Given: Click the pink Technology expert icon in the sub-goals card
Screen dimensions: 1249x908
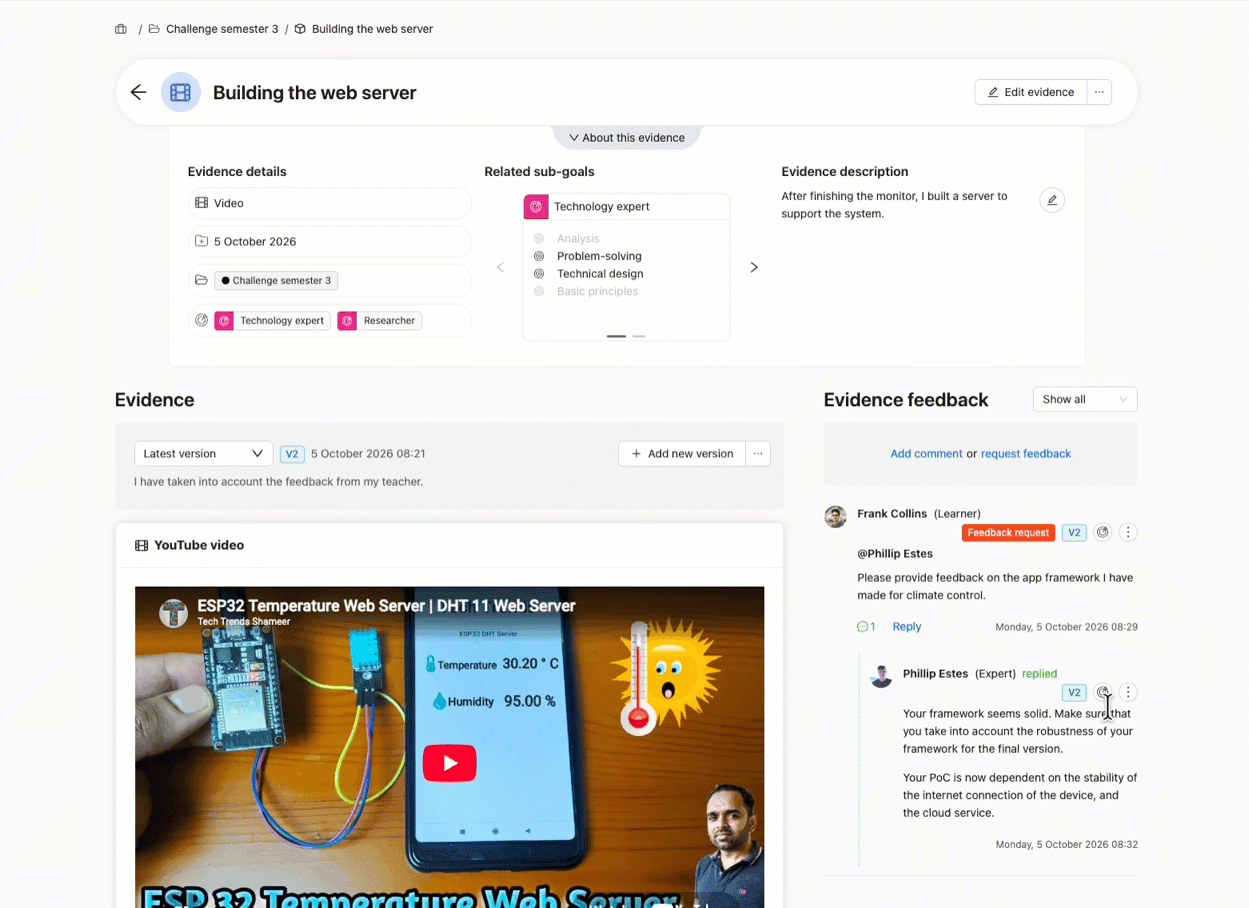Looking at the screenshot, I should (536, 206).
